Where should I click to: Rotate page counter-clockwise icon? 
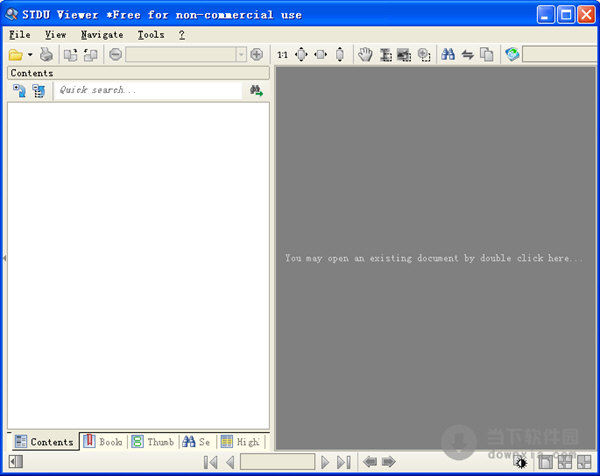click(91, 55)
